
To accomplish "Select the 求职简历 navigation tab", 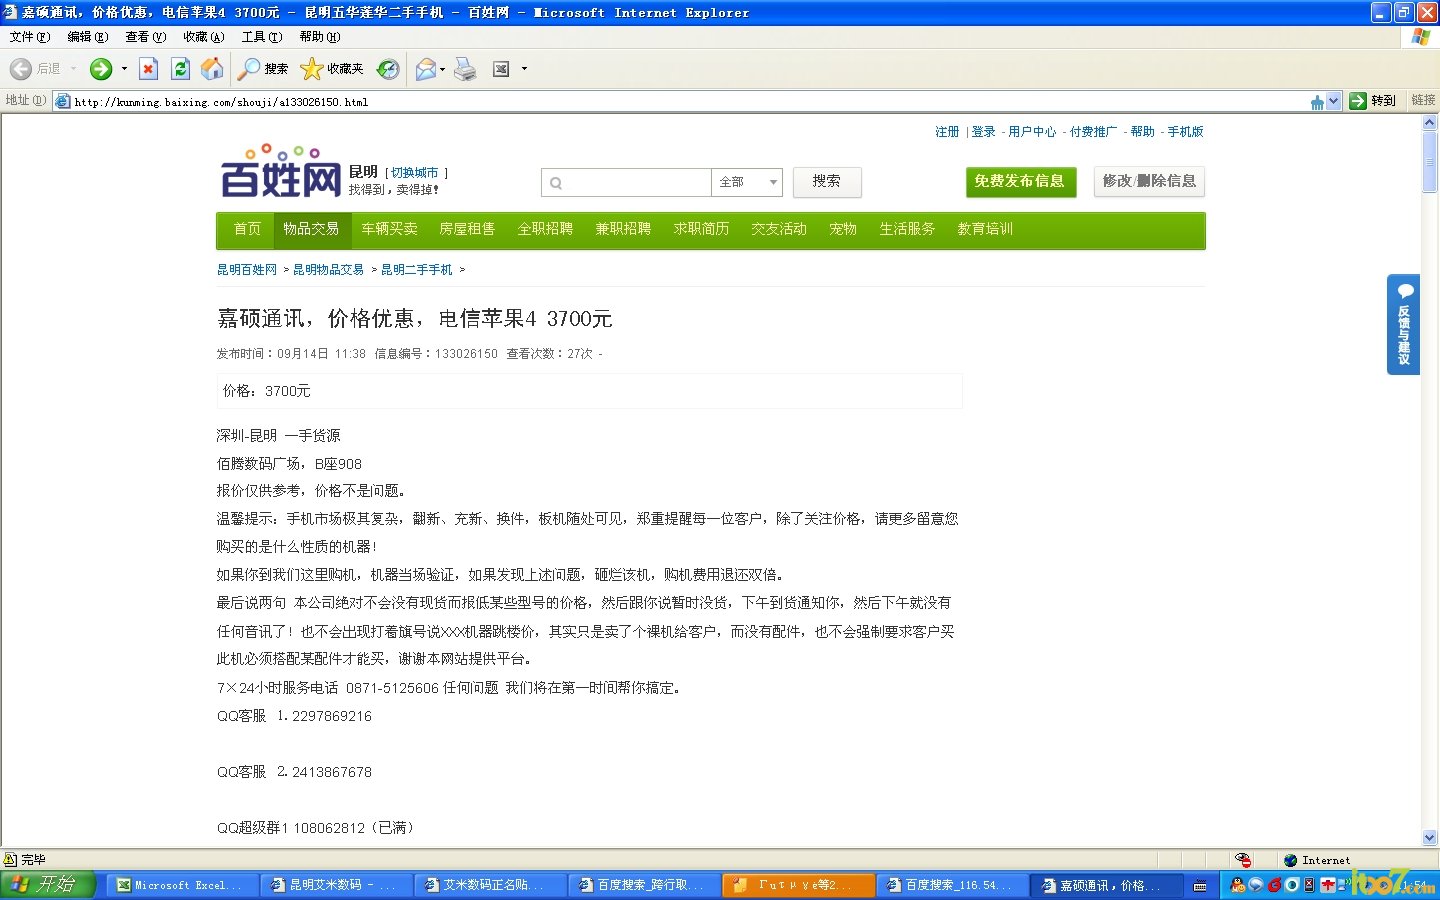I will click(701, 229).
